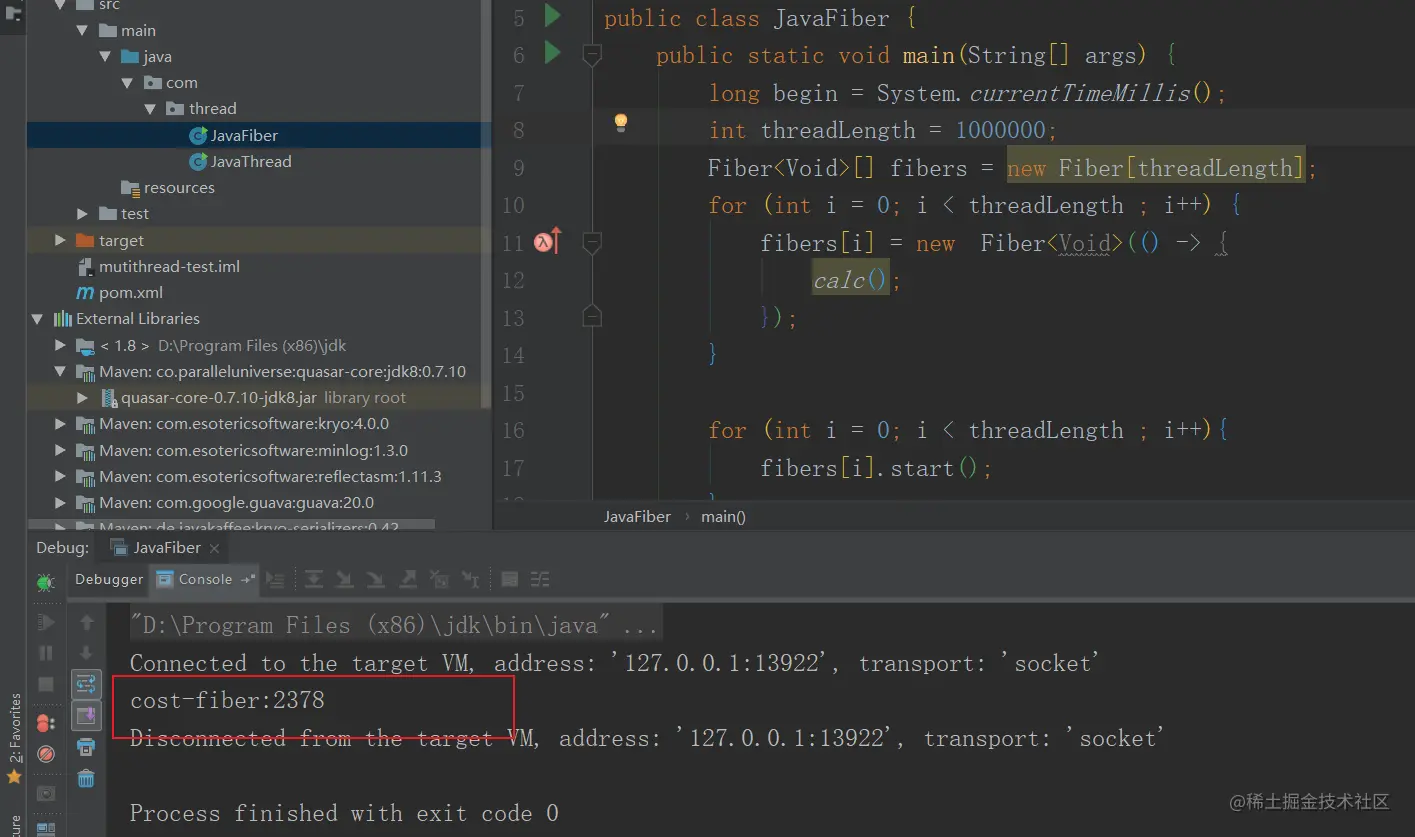
Task: Collapse main method with line 6 fold marker
Action: pyautogui.click(x=592, y=55)
